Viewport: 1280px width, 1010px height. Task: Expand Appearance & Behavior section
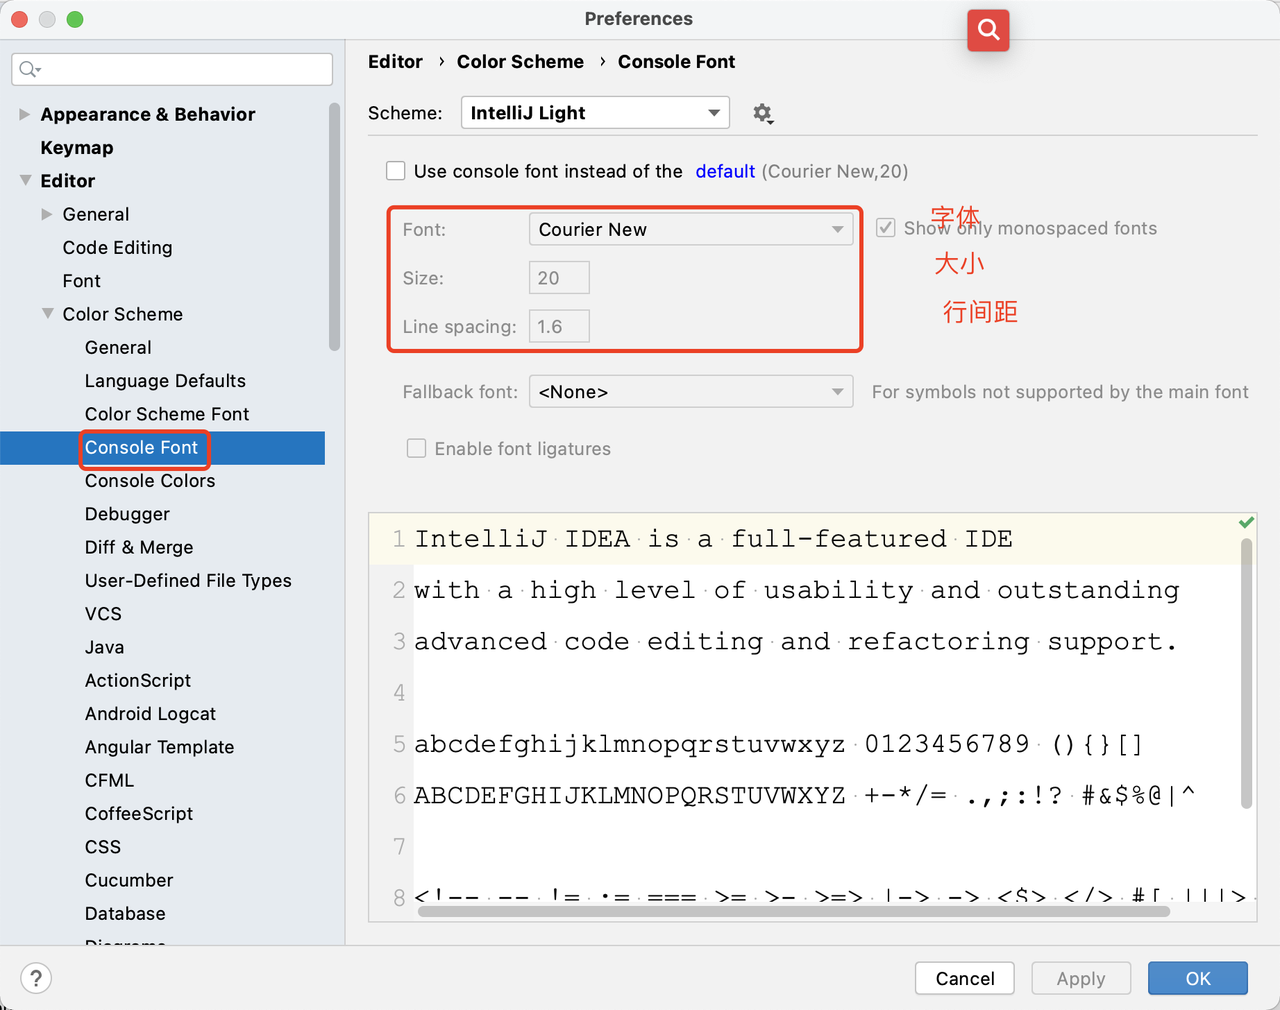click(25, 114)
